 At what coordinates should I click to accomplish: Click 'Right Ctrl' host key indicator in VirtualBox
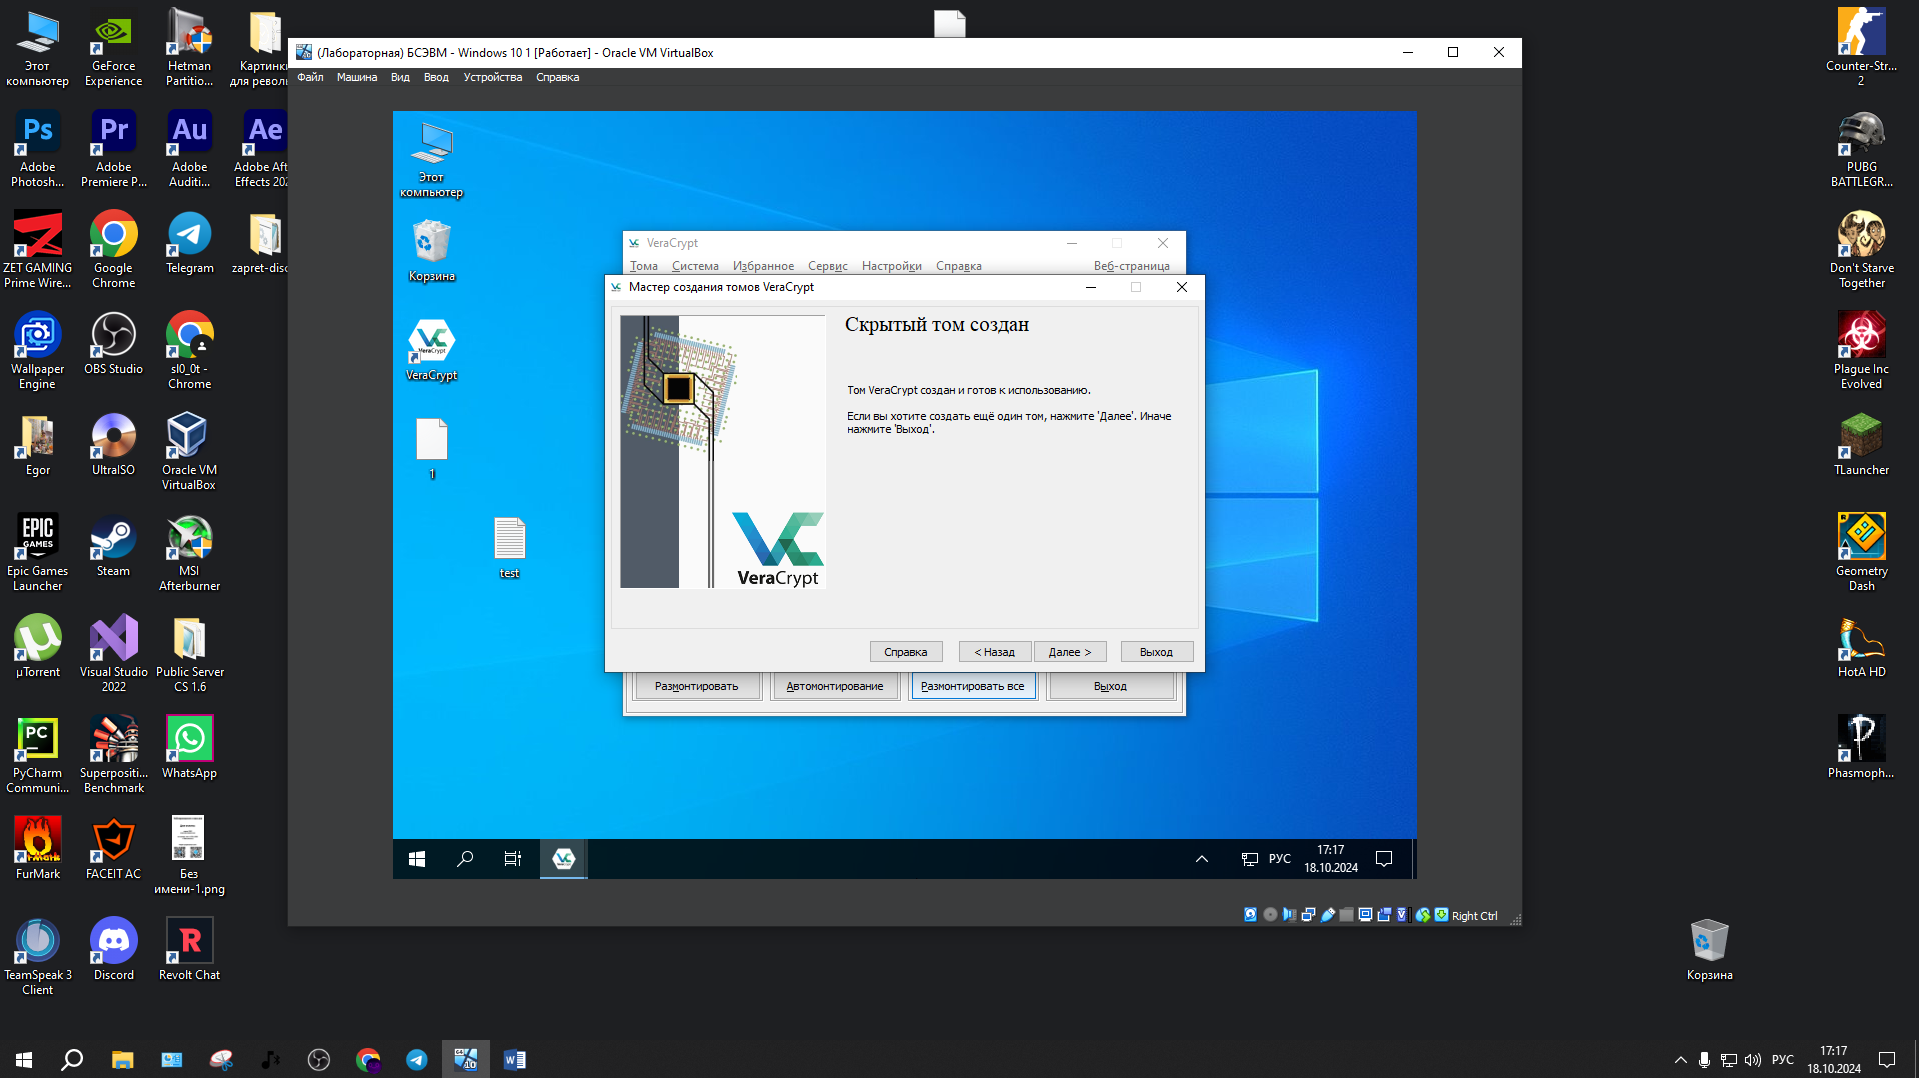1474,916
